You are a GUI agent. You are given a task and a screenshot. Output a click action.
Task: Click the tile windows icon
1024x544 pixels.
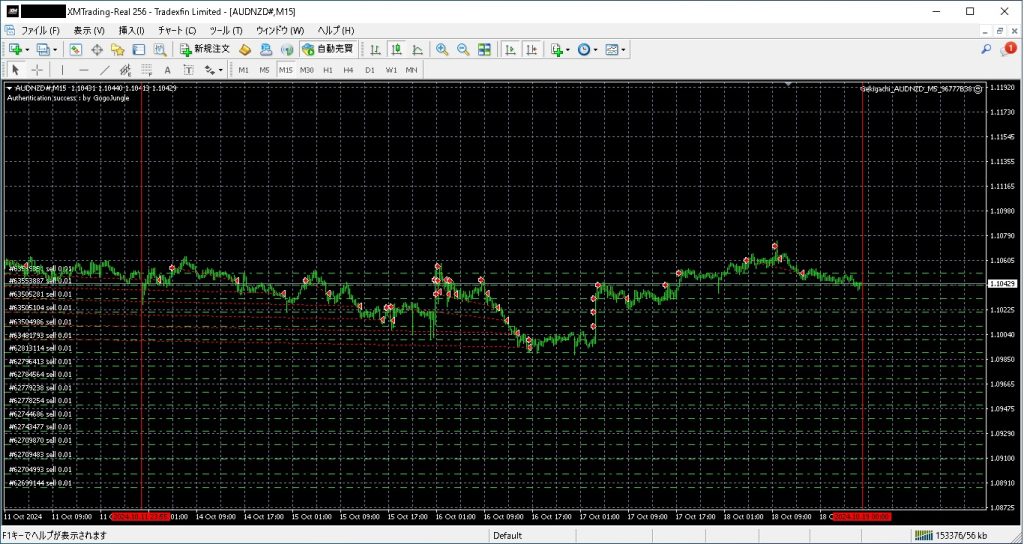[x=484, y=49]
